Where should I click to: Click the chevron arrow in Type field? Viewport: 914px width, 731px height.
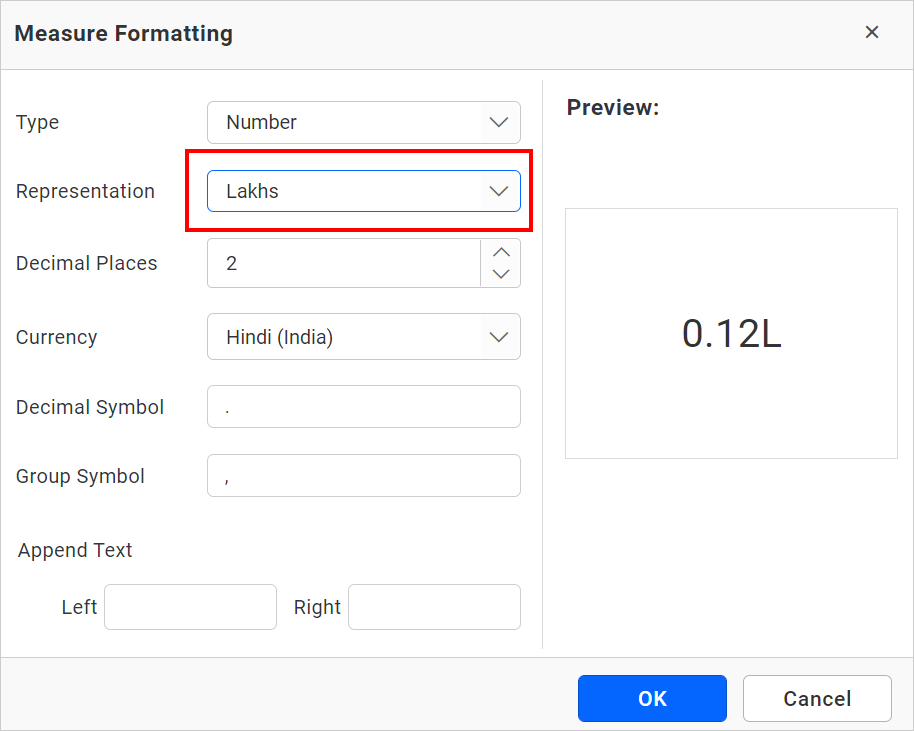tap(499, 122)
